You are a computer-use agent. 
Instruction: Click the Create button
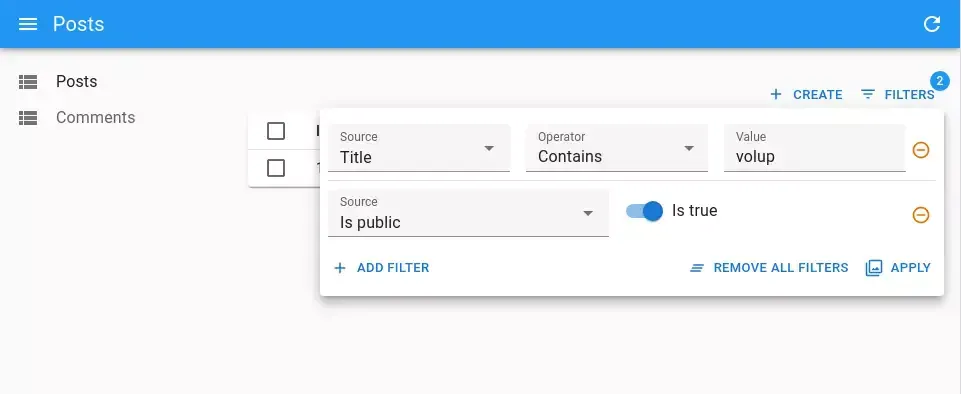click(806, 95)
